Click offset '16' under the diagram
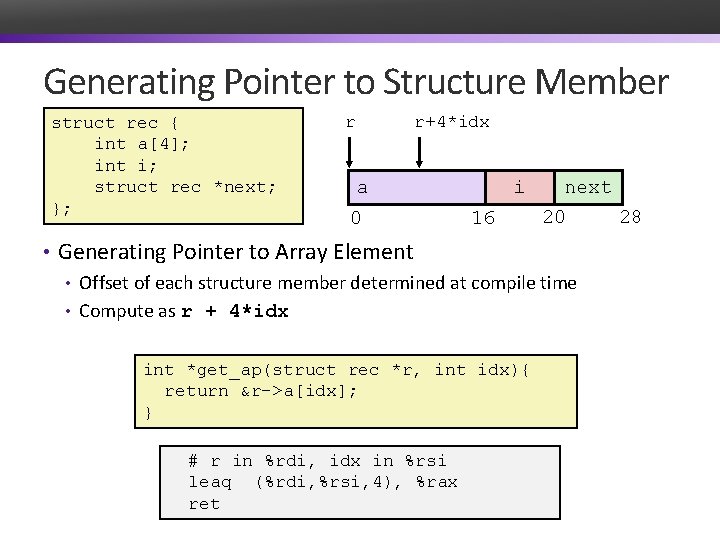Viewport: 720px width, 540px height. coord(484,218)
